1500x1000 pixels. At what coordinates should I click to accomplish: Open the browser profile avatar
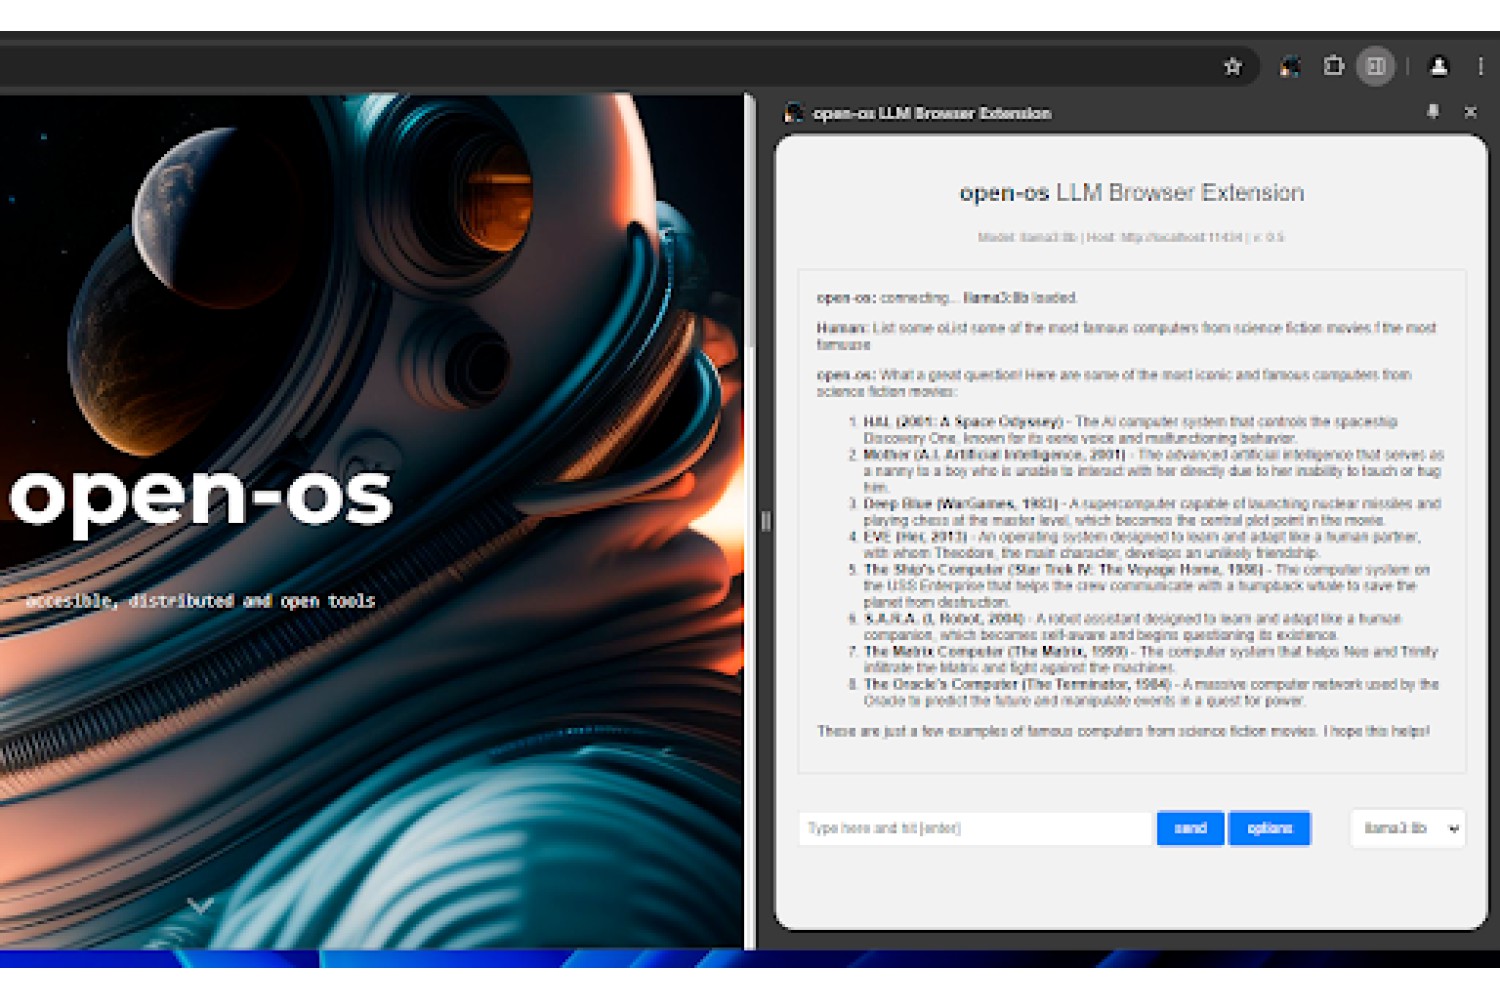pos(1439,67)
